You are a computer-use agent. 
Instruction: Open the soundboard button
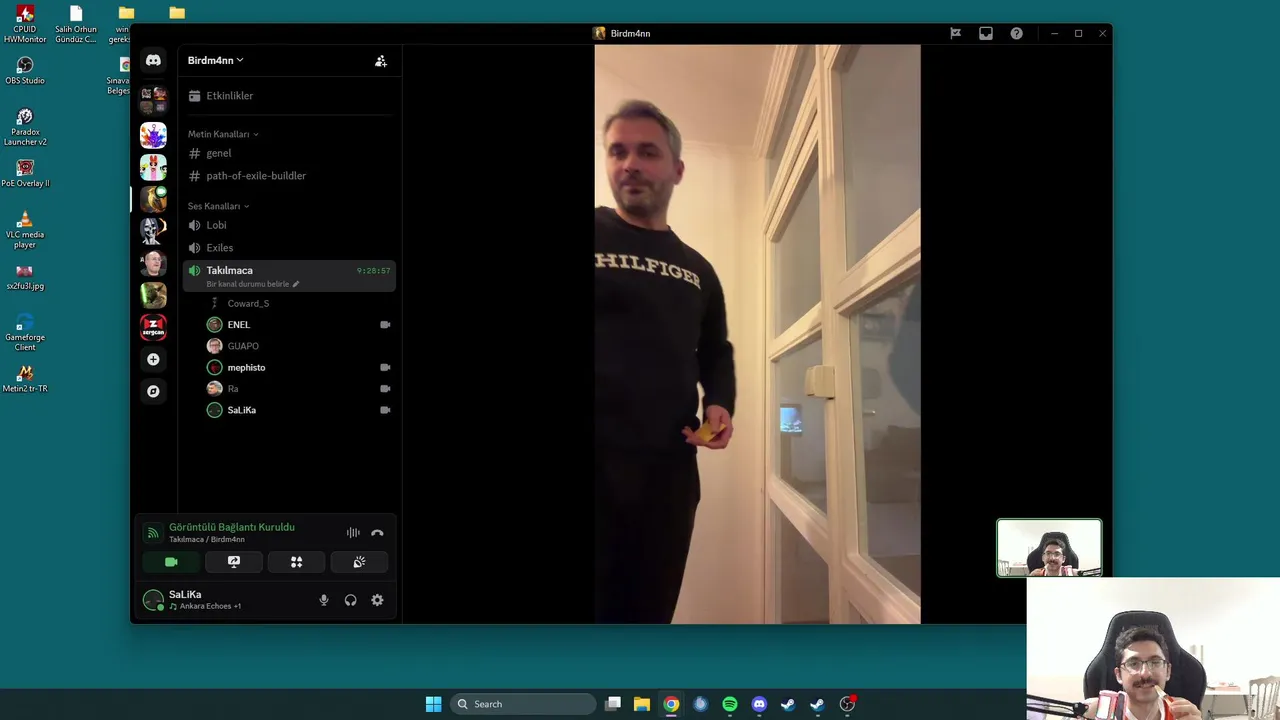point(359,562)
